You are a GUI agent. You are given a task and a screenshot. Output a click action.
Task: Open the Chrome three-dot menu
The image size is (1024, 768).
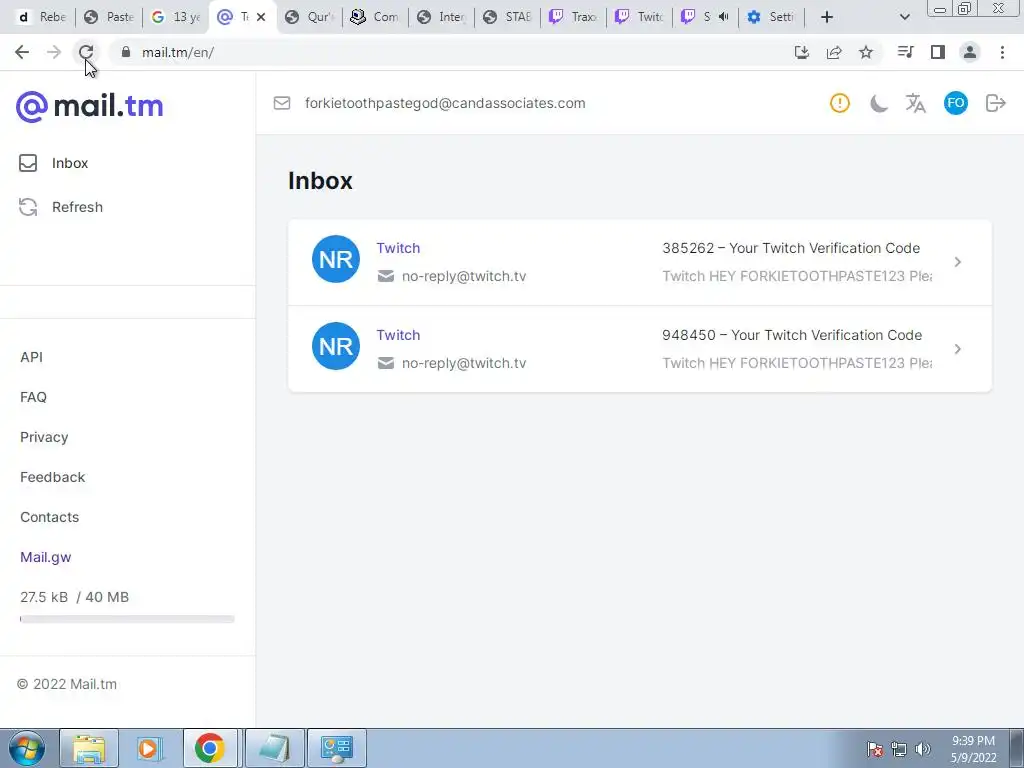point(1002,52)
